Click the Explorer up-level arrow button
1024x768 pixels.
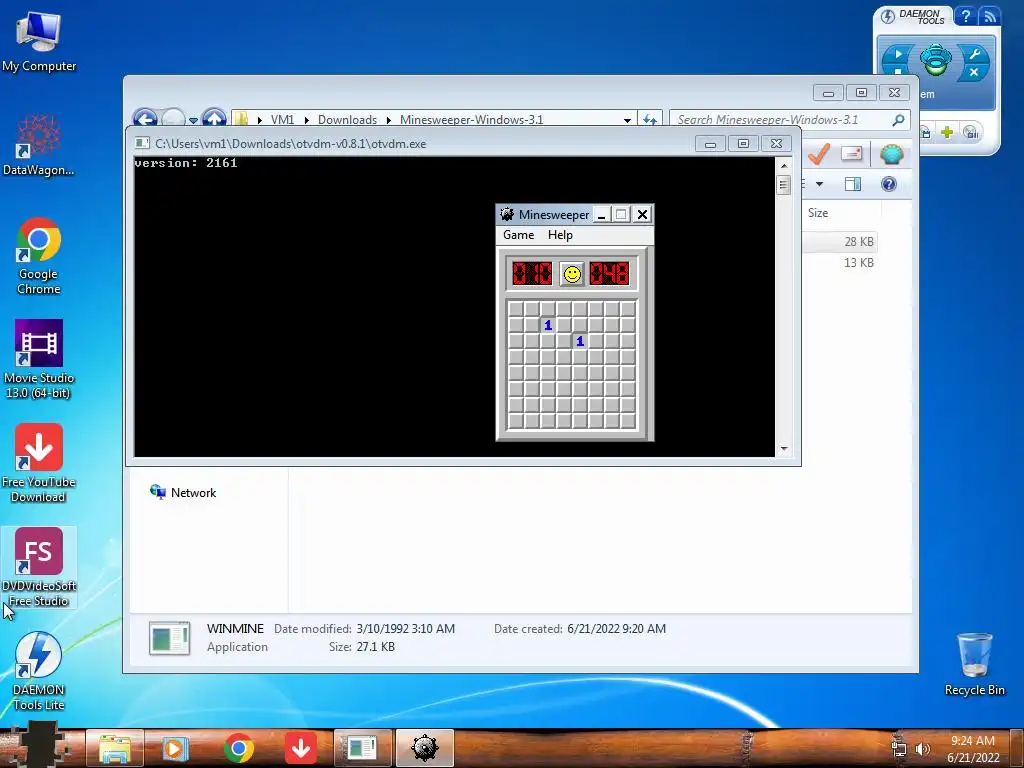(214, 118)
